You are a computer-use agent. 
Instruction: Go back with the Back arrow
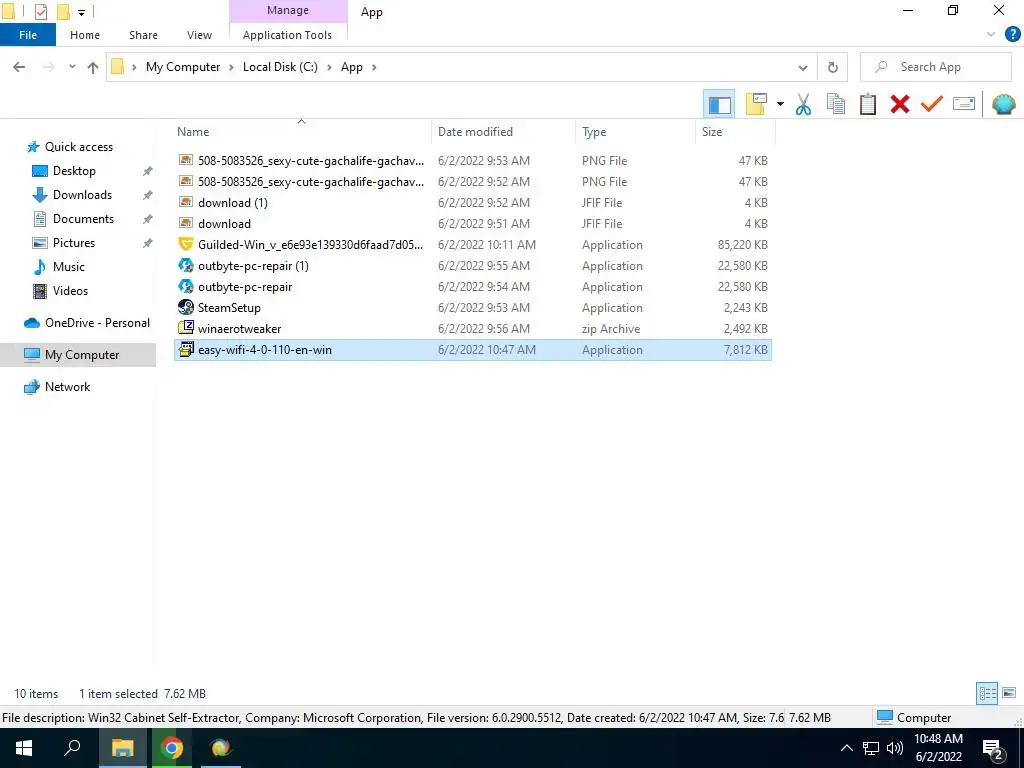(x=19, y=67)
